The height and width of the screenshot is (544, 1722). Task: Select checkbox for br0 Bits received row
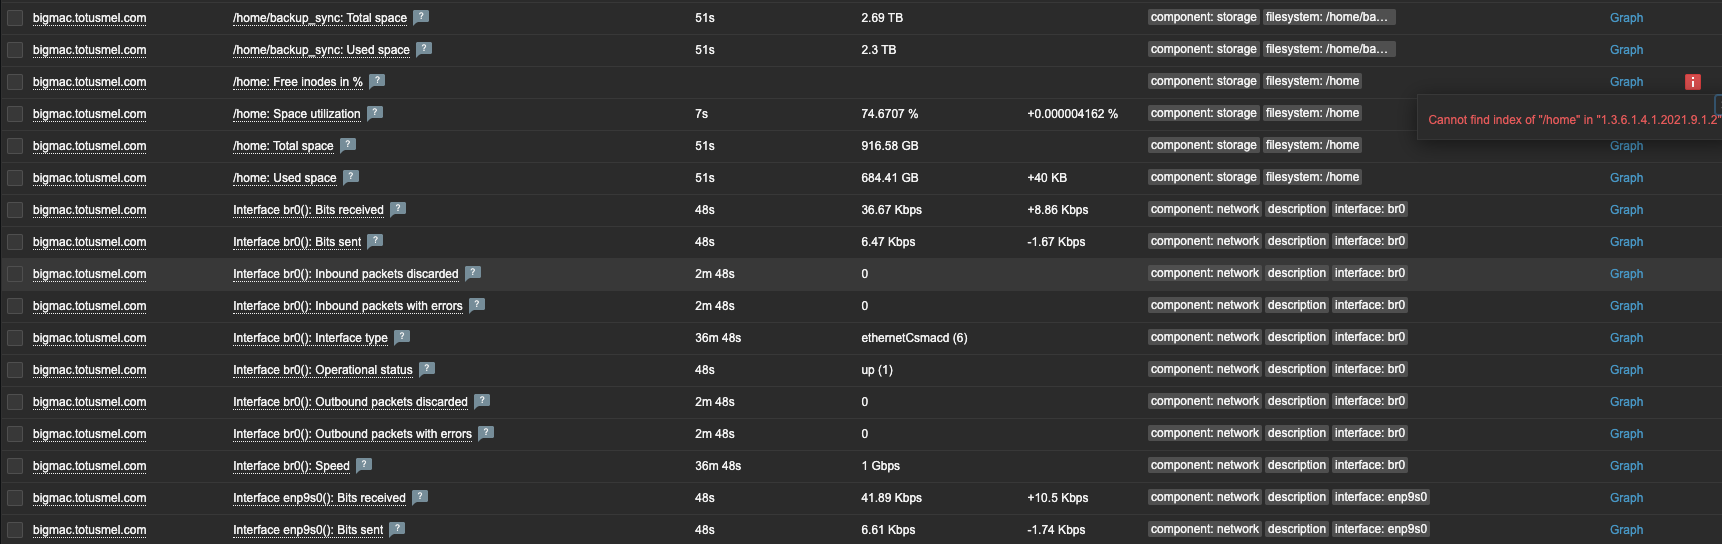(15, 210)
